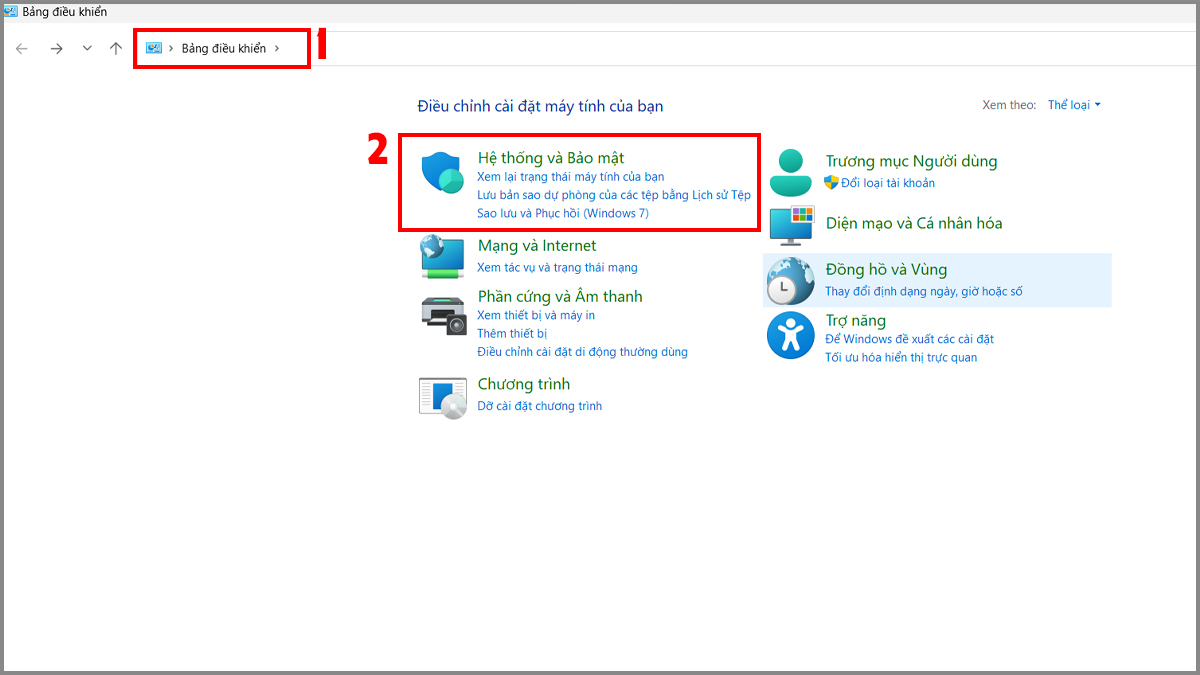Click the Diện mạo và Cá nhân hóa monitor icon
This screenshot has width=1200, height=675.
[791, 227]
